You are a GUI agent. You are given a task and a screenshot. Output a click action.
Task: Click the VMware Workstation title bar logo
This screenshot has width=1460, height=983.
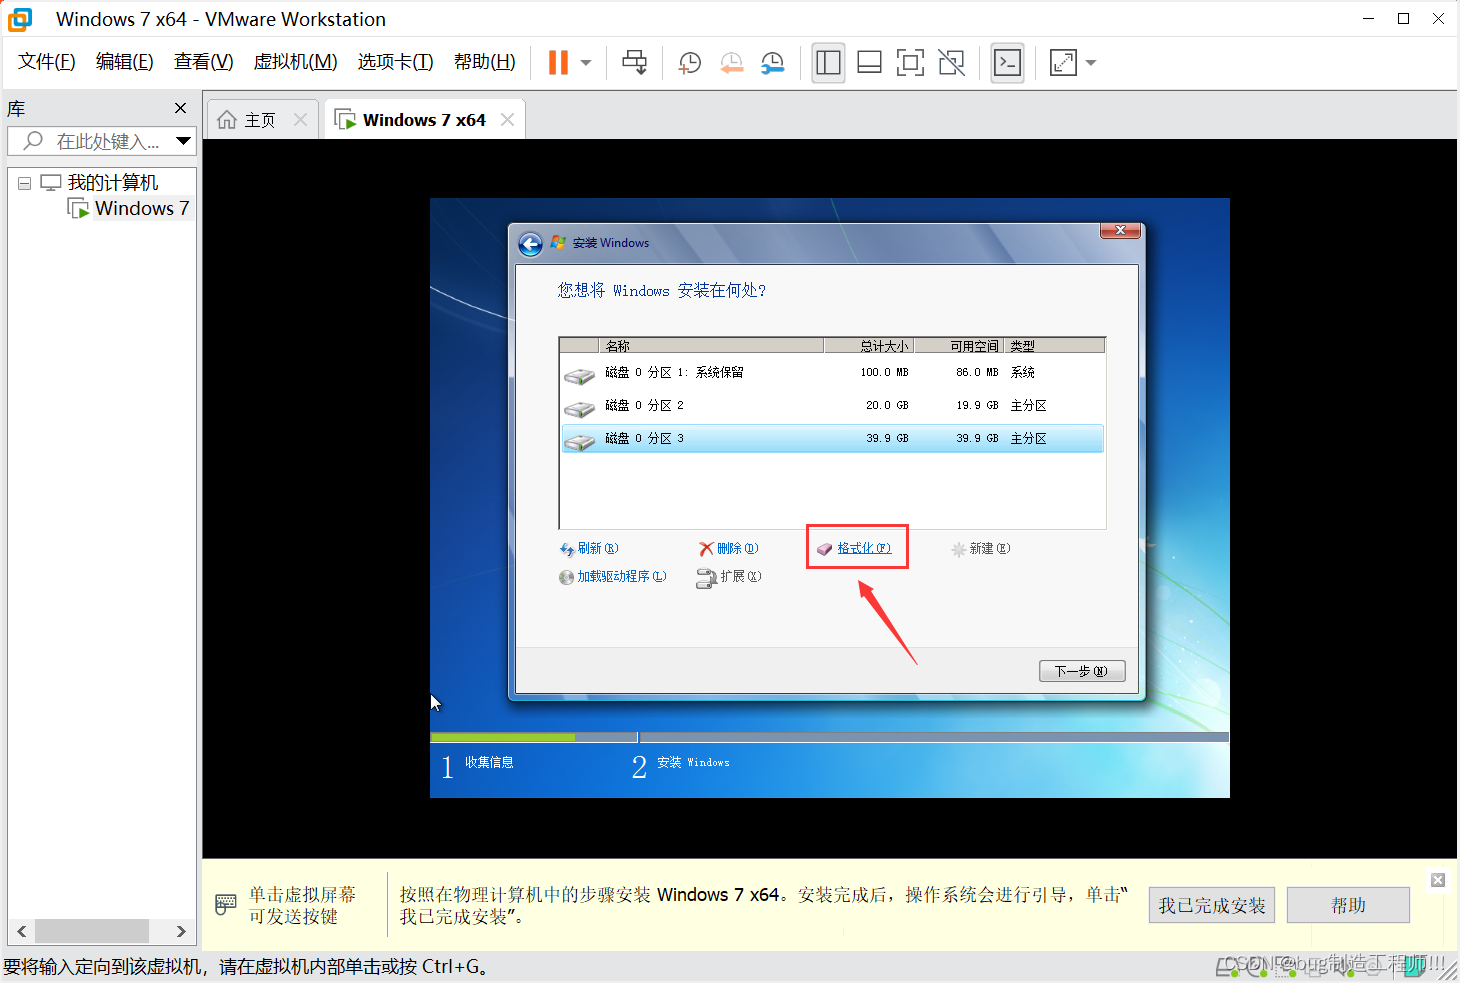pos(19,19)
